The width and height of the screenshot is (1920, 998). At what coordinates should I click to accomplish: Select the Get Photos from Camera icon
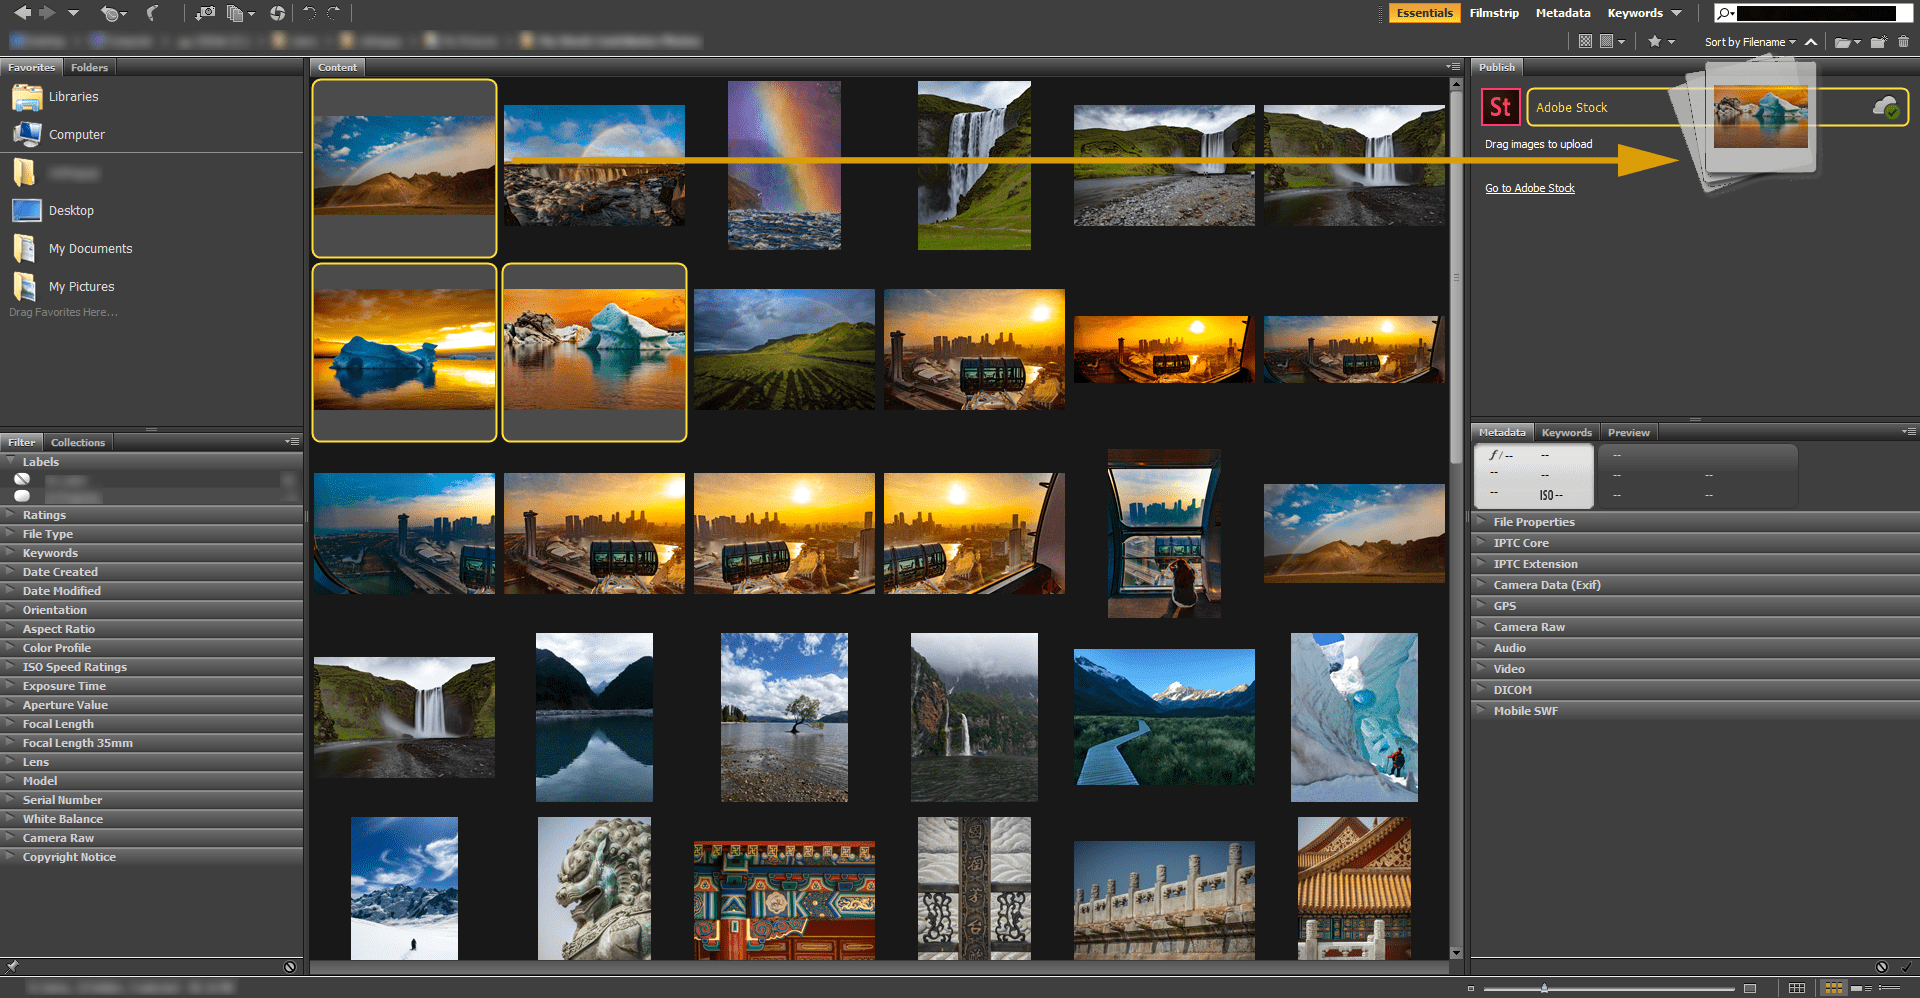(205, 13)
